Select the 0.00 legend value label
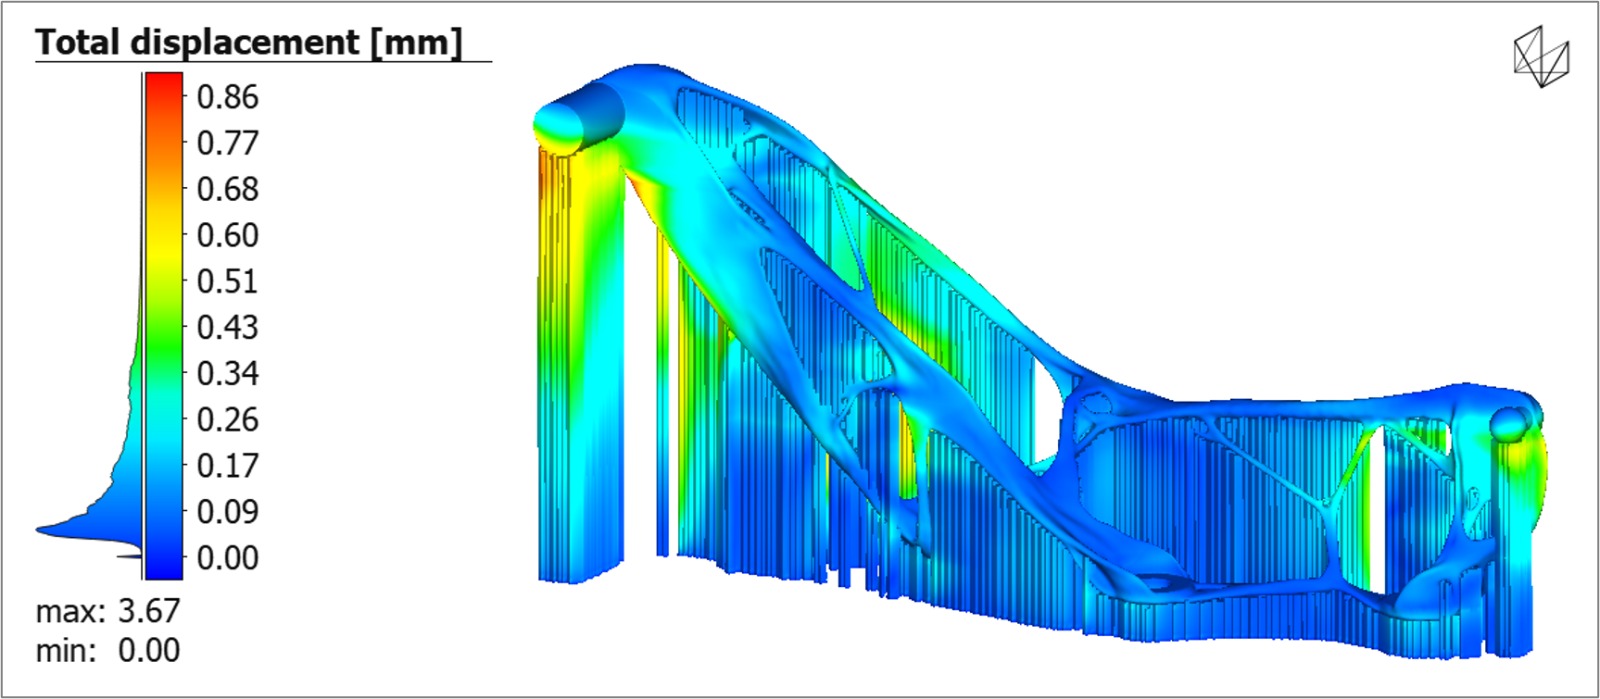The width and height of the screenshot is (1600, 699). (227, 557)
